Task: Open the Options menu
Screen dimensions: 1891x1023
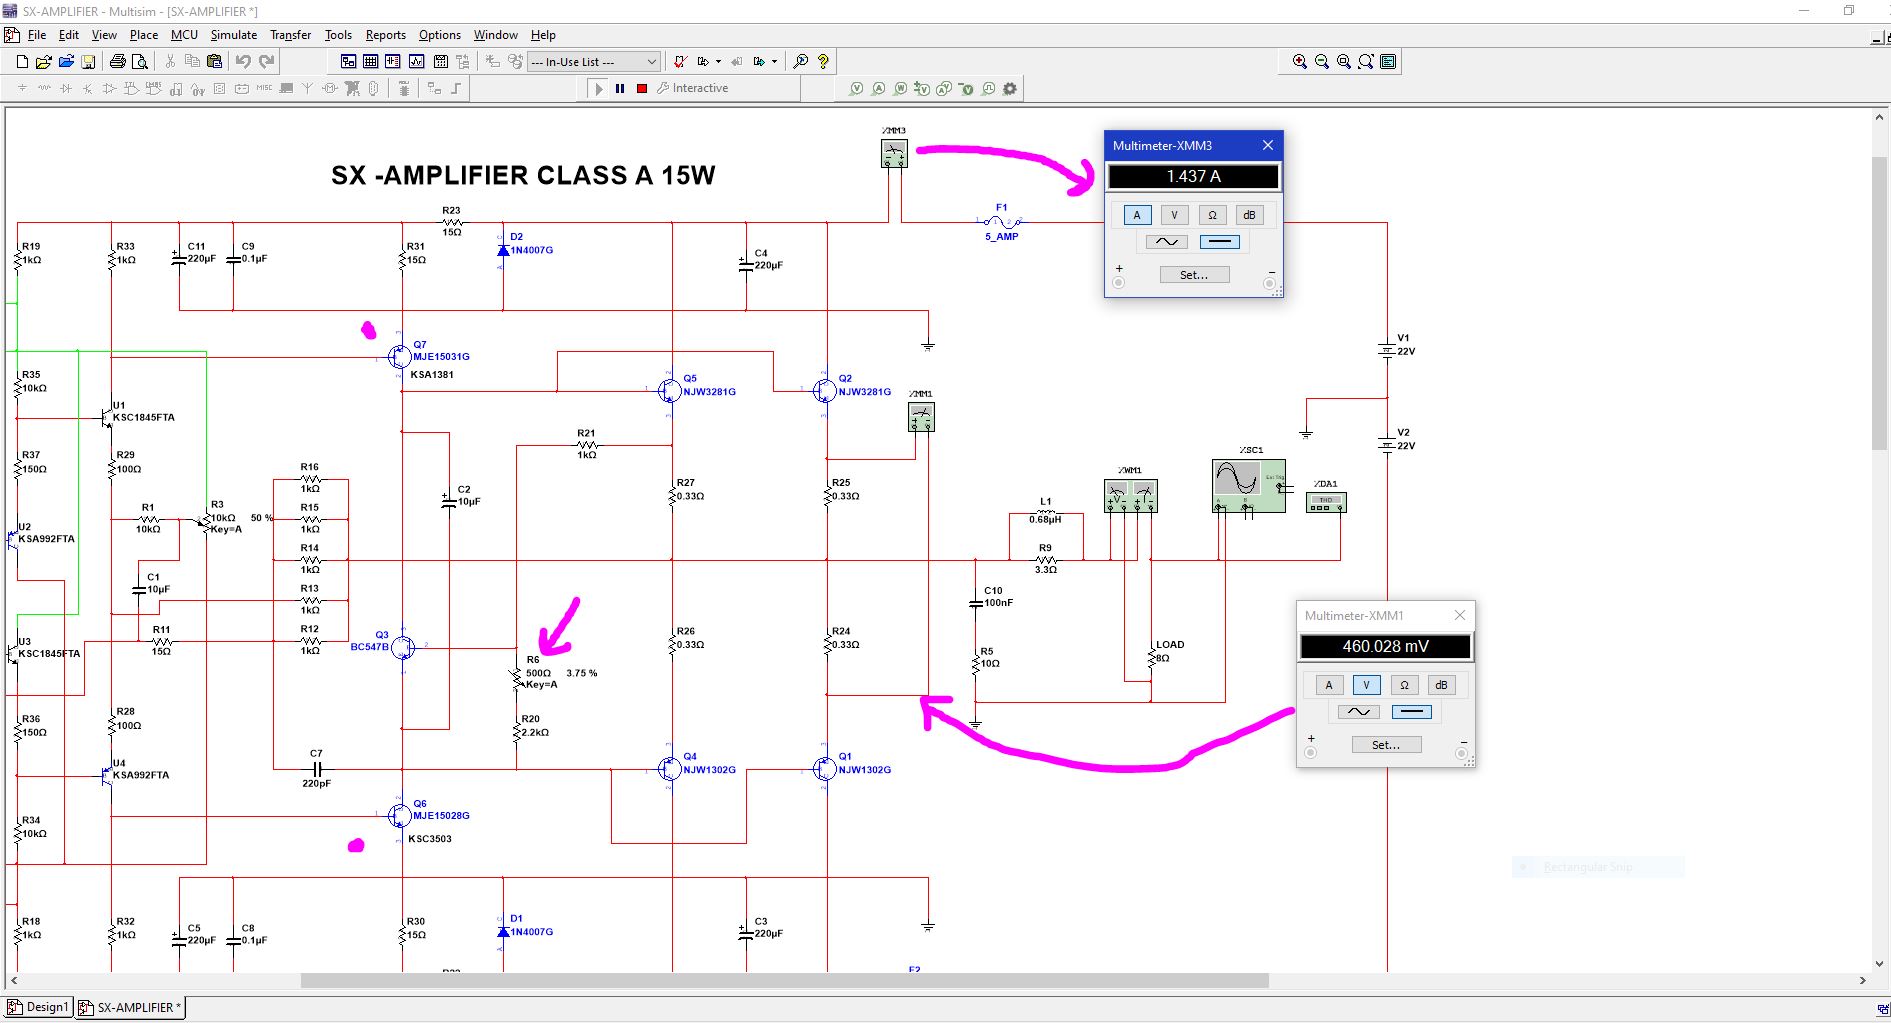Action: pyautogui.click(x=440, y=35)
